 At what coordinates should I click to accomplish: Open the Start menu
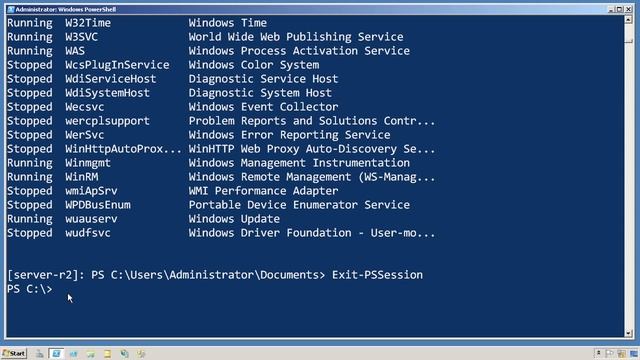coord(14,353)
